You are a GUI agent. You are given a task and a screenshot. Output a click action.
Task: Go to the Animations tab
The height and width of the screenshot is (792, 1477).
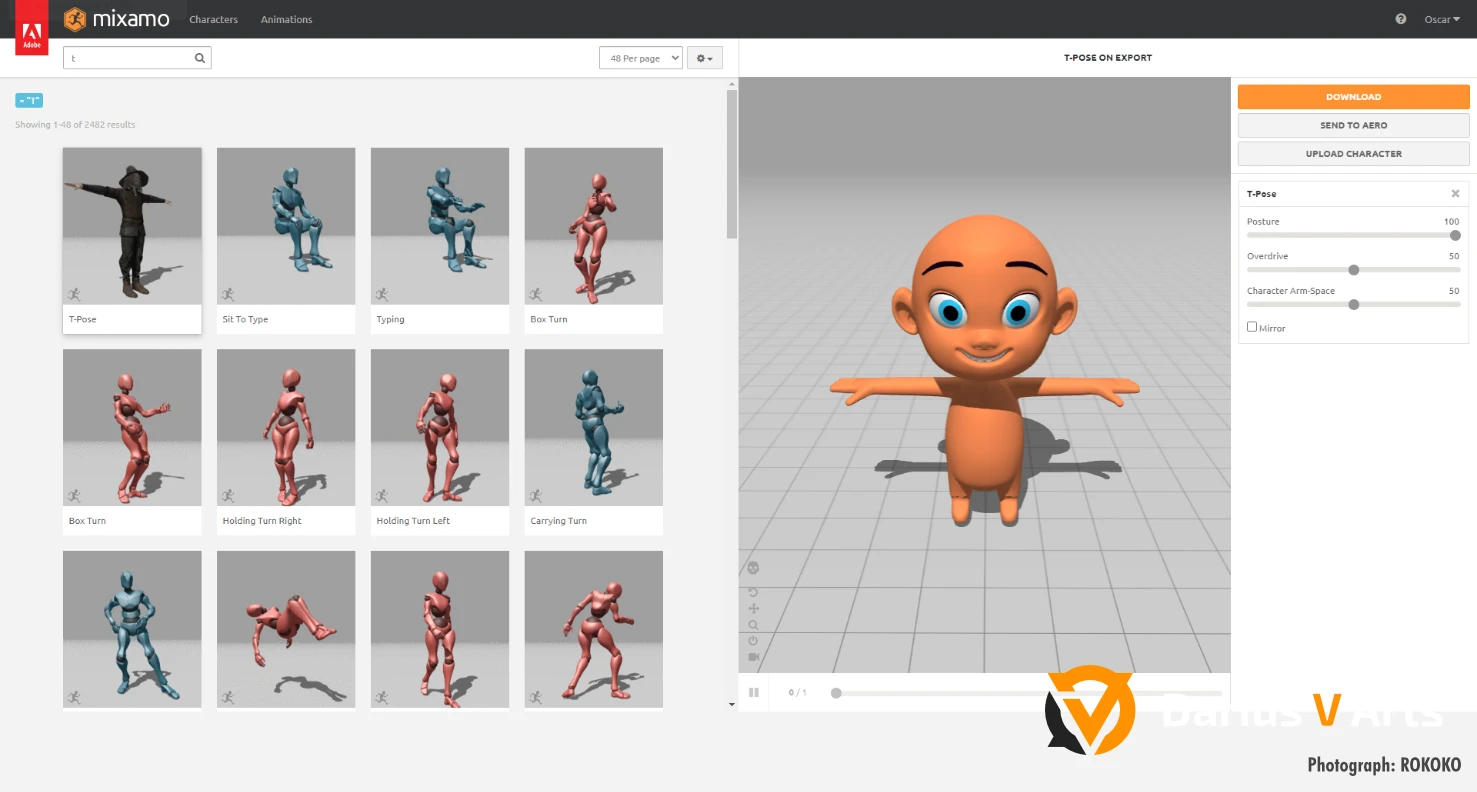pyautogui.click(x=286, y=19)
